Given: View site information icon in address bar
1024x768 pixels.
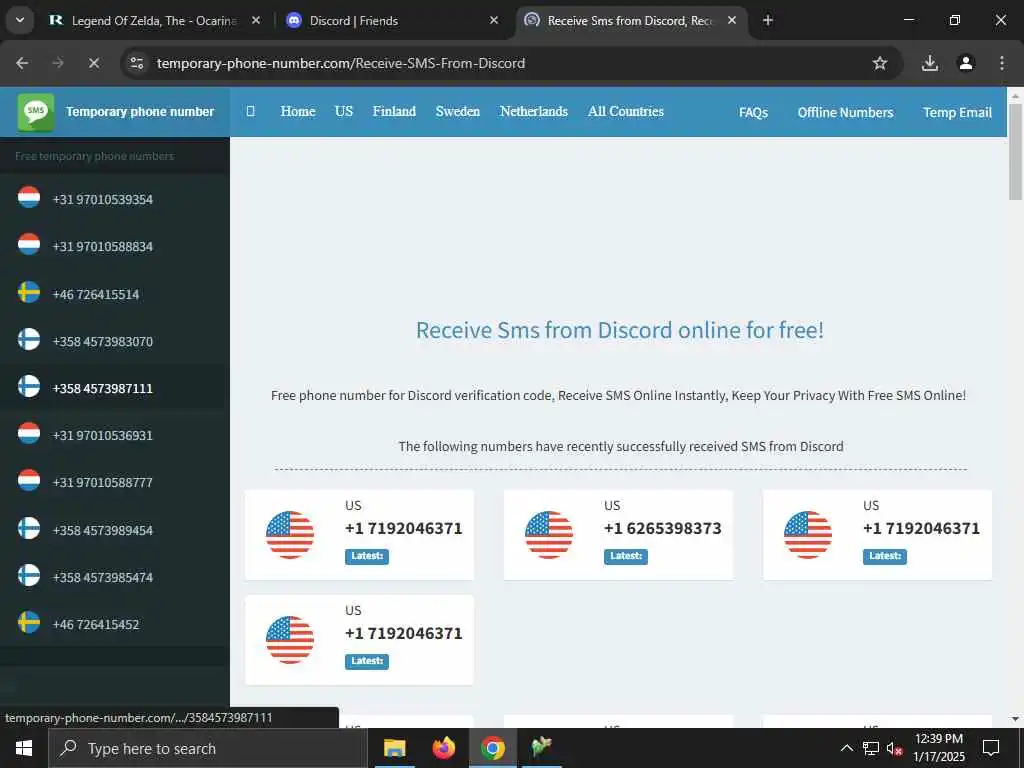Looking at the screenshot, I should tap(137, 63).
